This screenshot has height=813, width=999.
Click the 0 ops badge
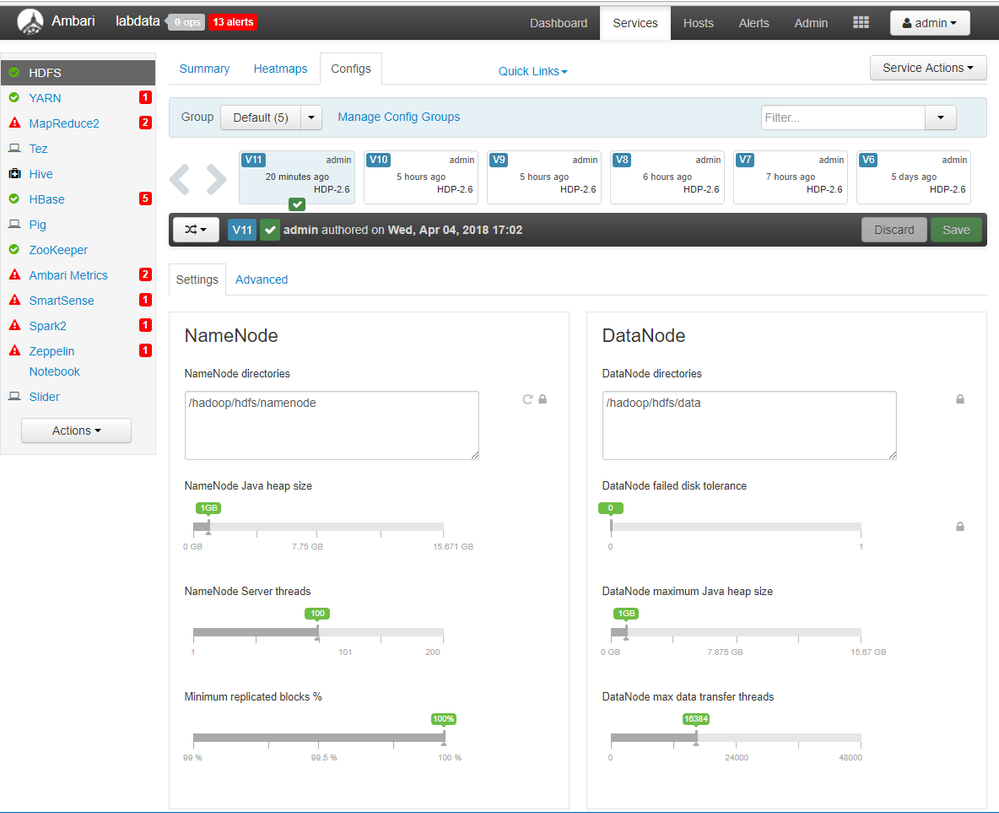[187, 22]
